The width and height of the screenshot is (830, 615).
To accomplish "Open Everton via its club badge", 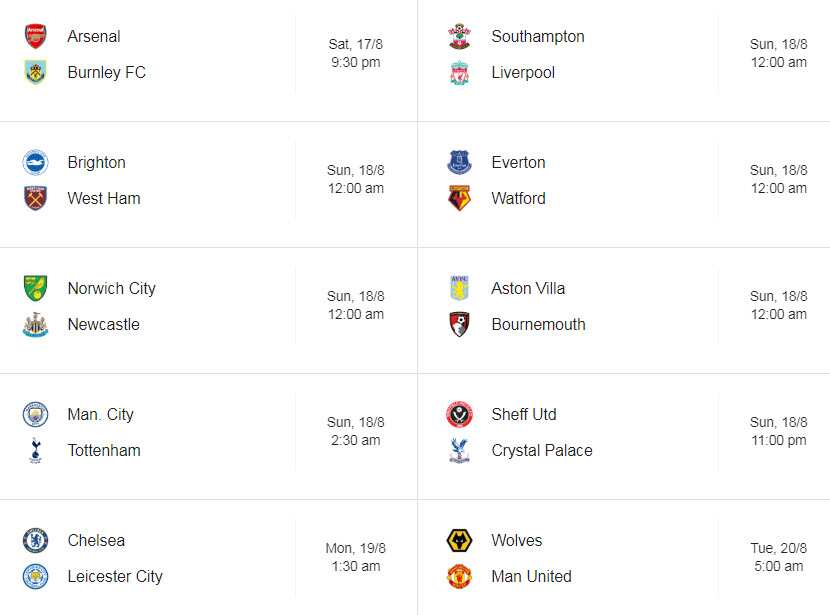I will tap(458, 162).
